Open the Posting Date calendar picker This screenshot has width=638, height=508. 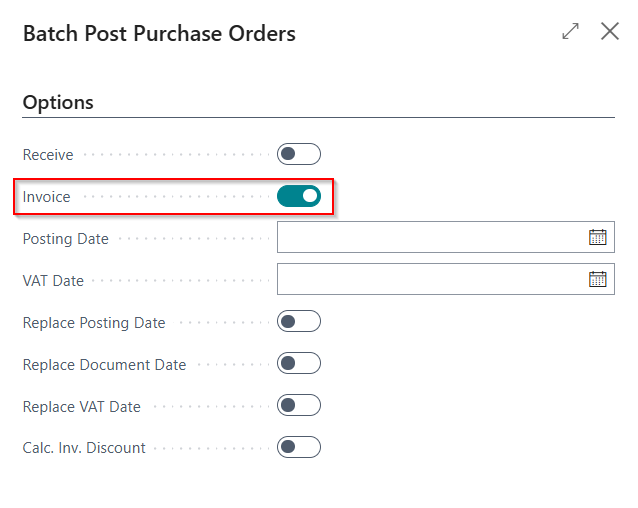pyautogui.click(x=597, y=237)
